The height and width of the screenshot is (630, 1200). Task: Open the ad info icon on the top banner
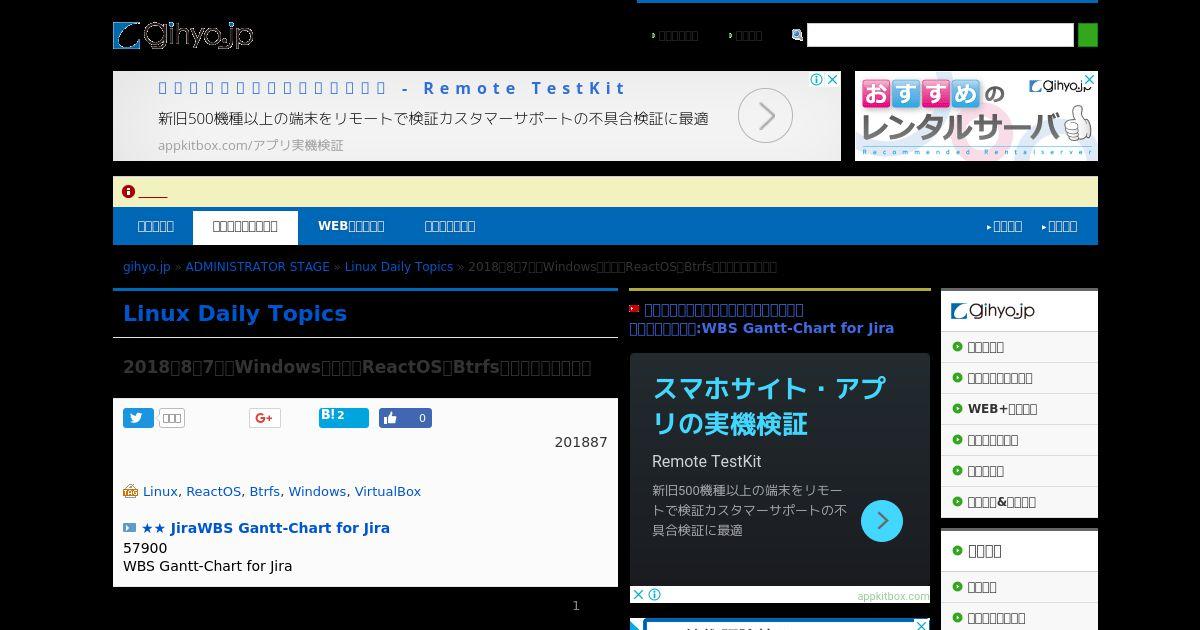pyautogui.click(x=817, y=79)
